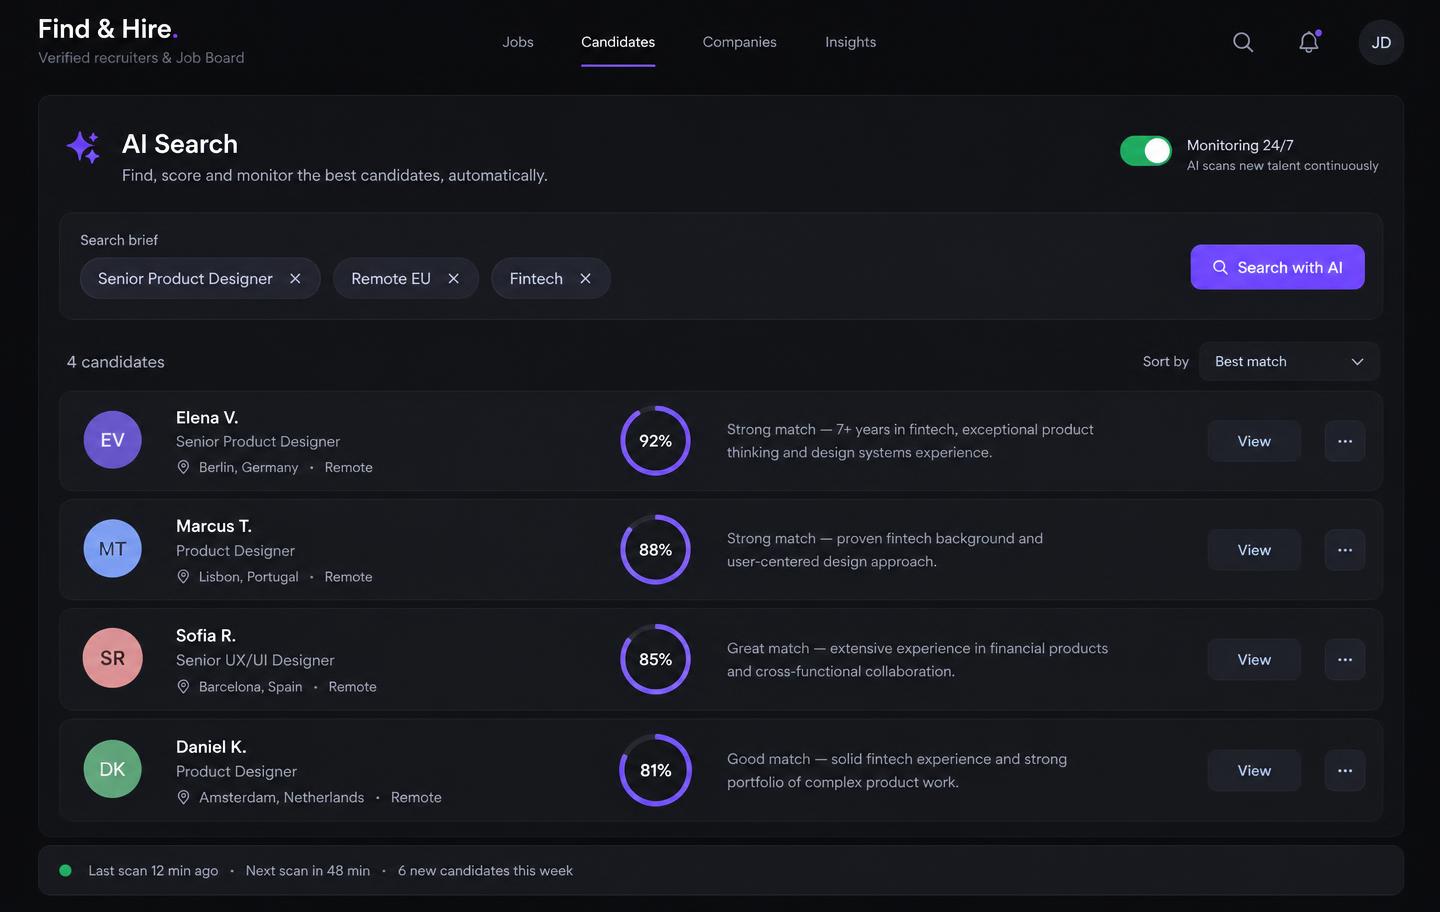Image resolution: width=1440 pixels, height=912 pixels.
Task: Open more options for Elena V.
Action: 1345,441
